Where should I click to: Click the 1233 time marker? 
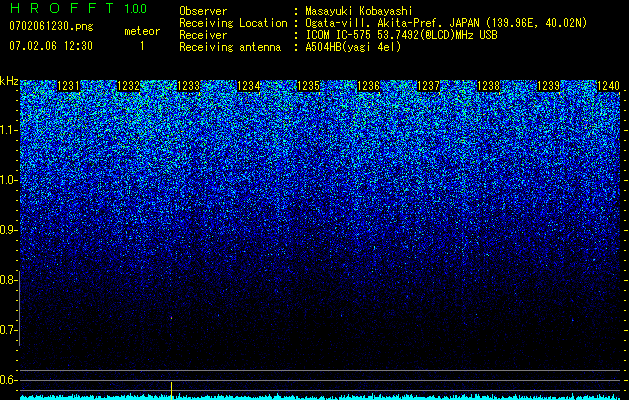(x=189, y=86)
